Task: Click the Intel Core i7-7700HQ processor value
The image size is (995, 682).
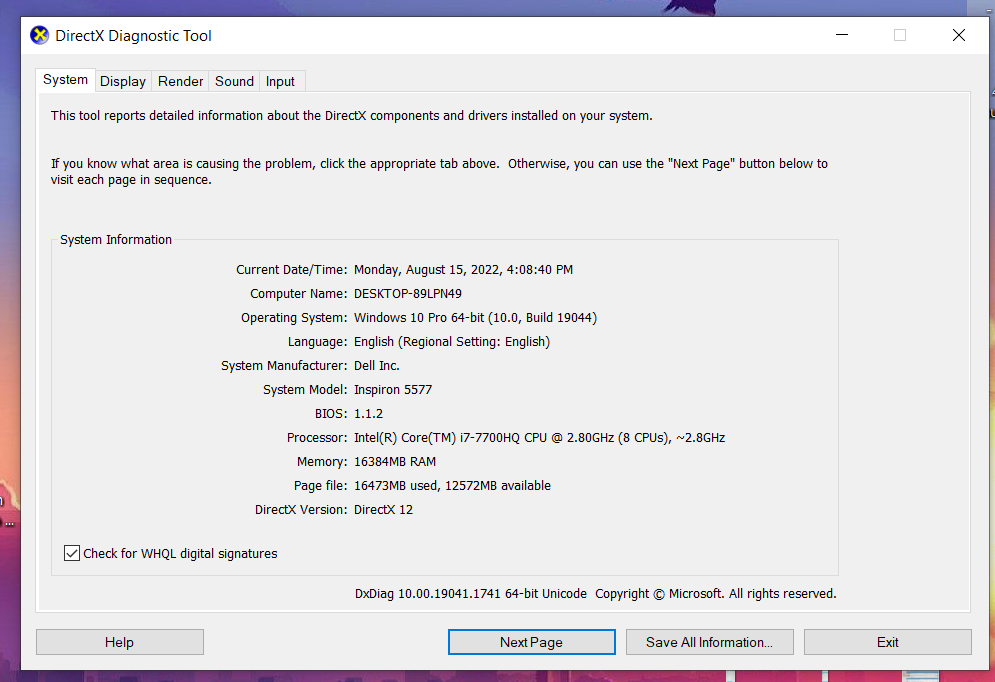Action: click(539, 438)
